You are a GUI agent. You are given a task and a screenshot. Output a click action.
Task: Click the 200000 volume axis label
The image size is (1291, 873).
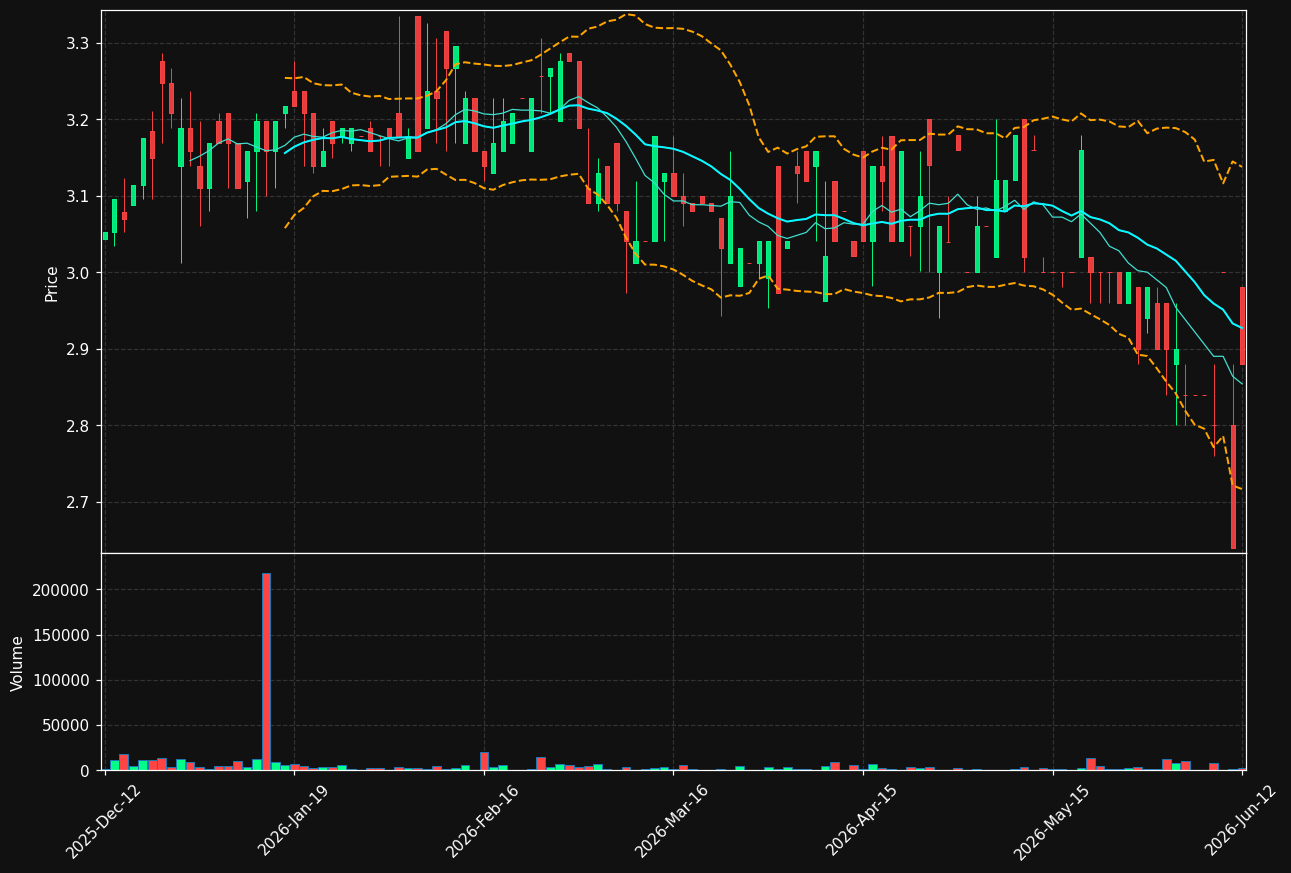tap(61, 590)
